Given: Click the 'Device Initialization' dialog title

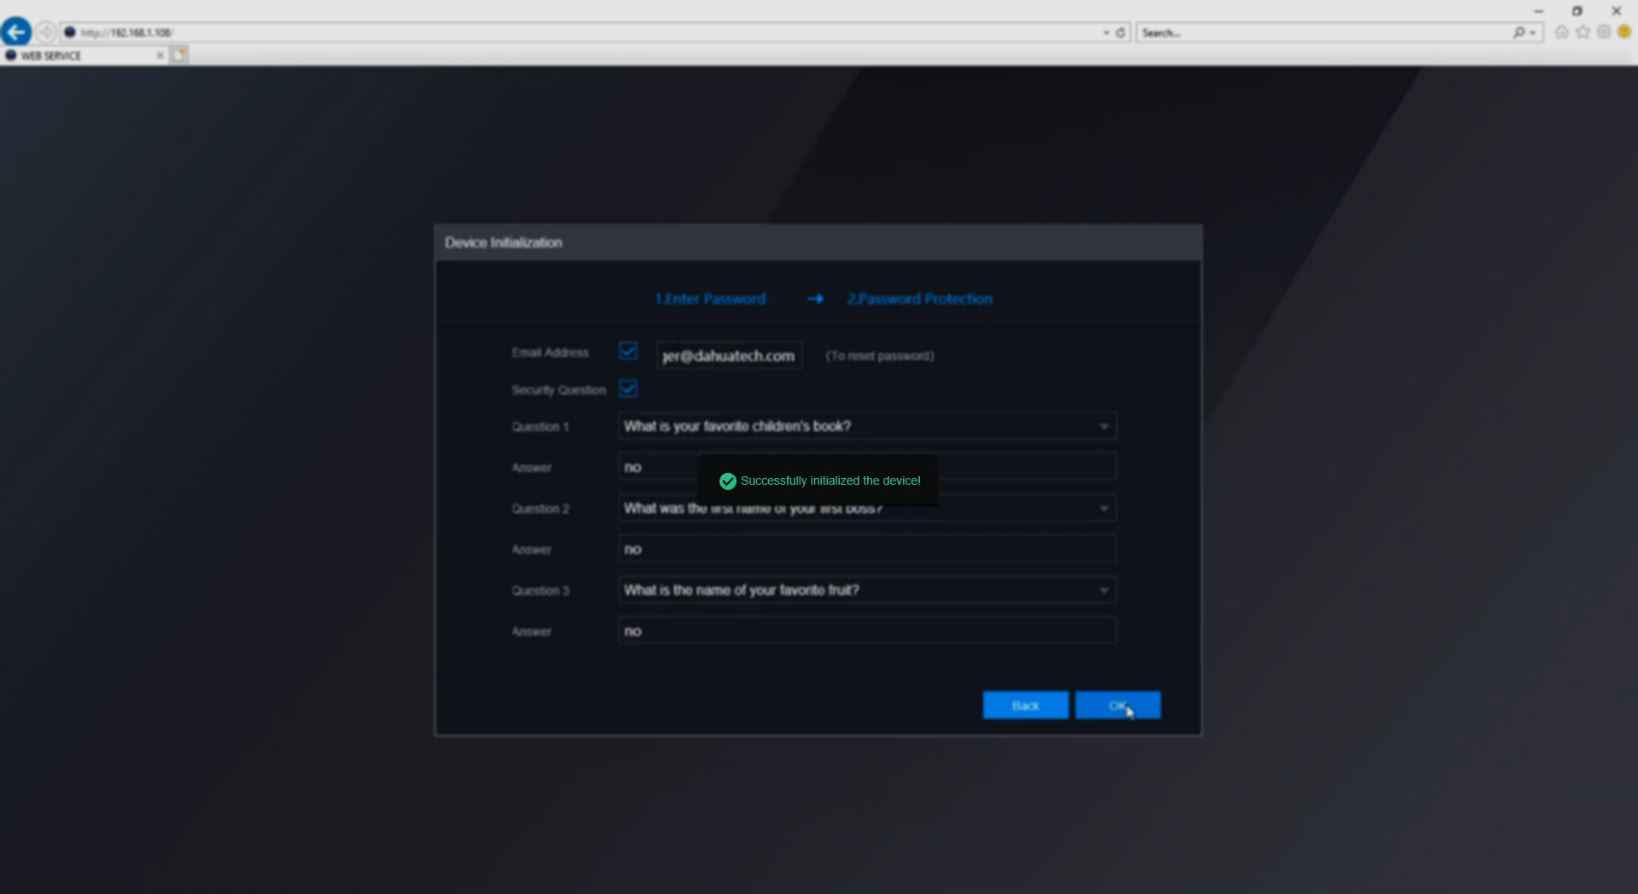Looking at the screenshot, I should pos(503,243).
